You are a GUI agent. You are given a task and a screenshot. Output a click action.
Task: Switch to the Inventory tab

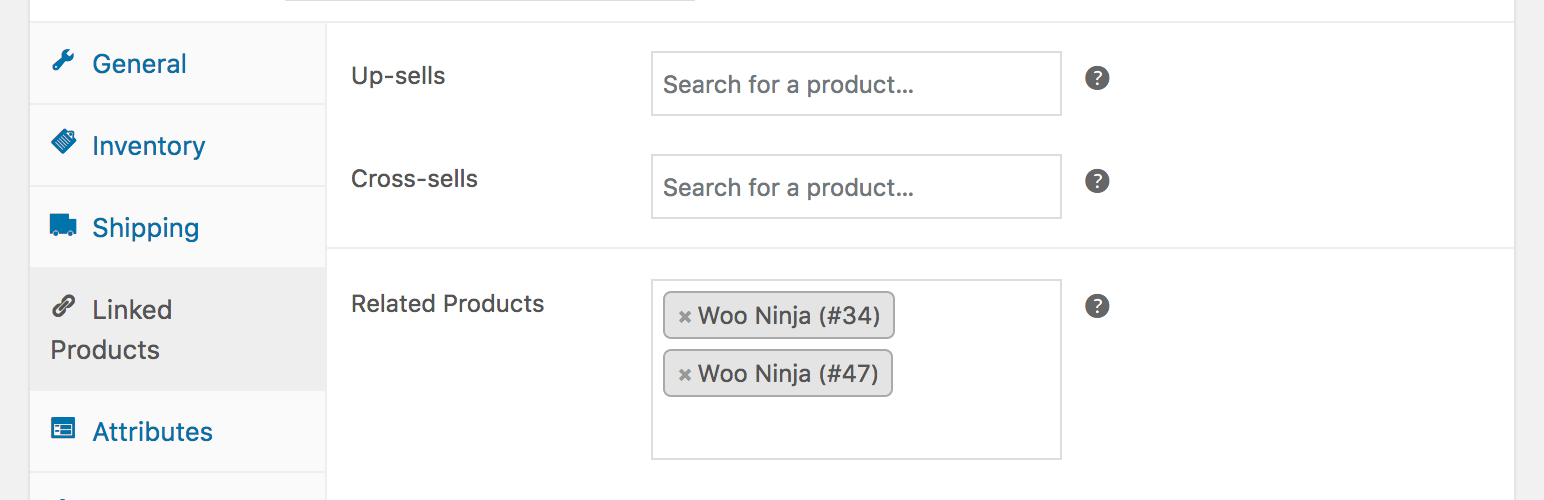point(148,146)
